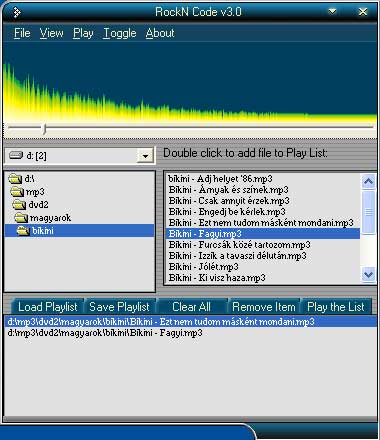Click the app logo icon in title bar

tap(16, 12)
